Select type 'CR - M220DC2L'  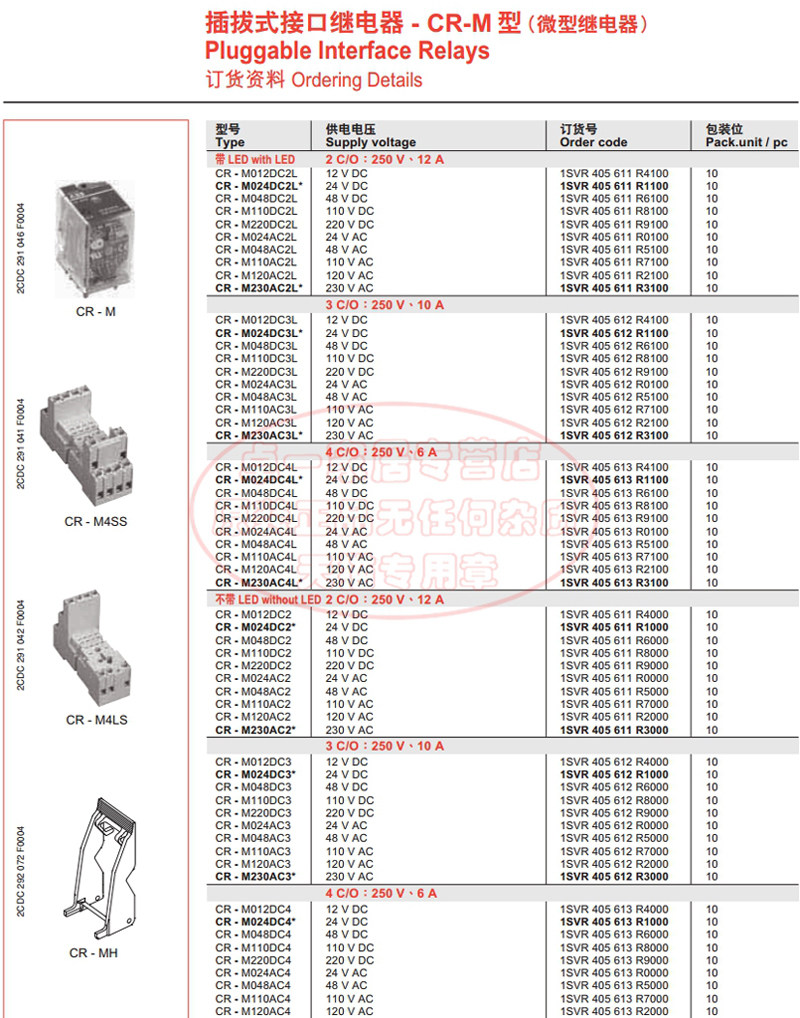(256, 225)
